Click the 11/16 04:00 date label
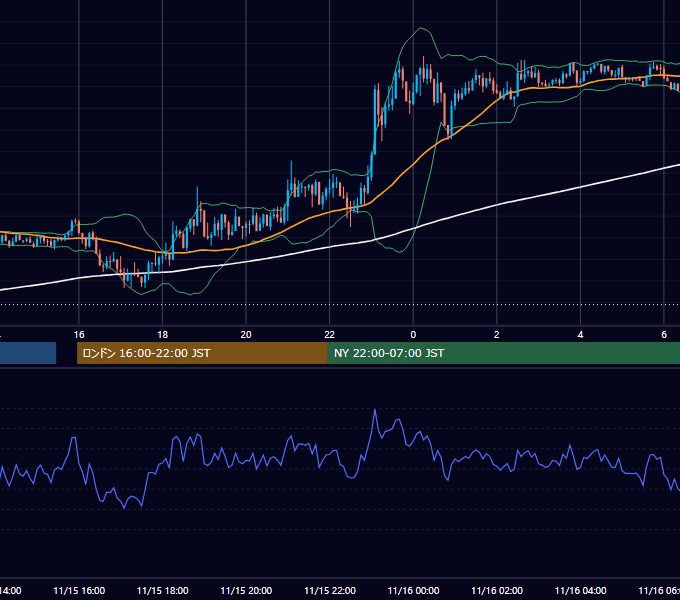This screenshot has width=680, height=600. [x=581, y=590]
